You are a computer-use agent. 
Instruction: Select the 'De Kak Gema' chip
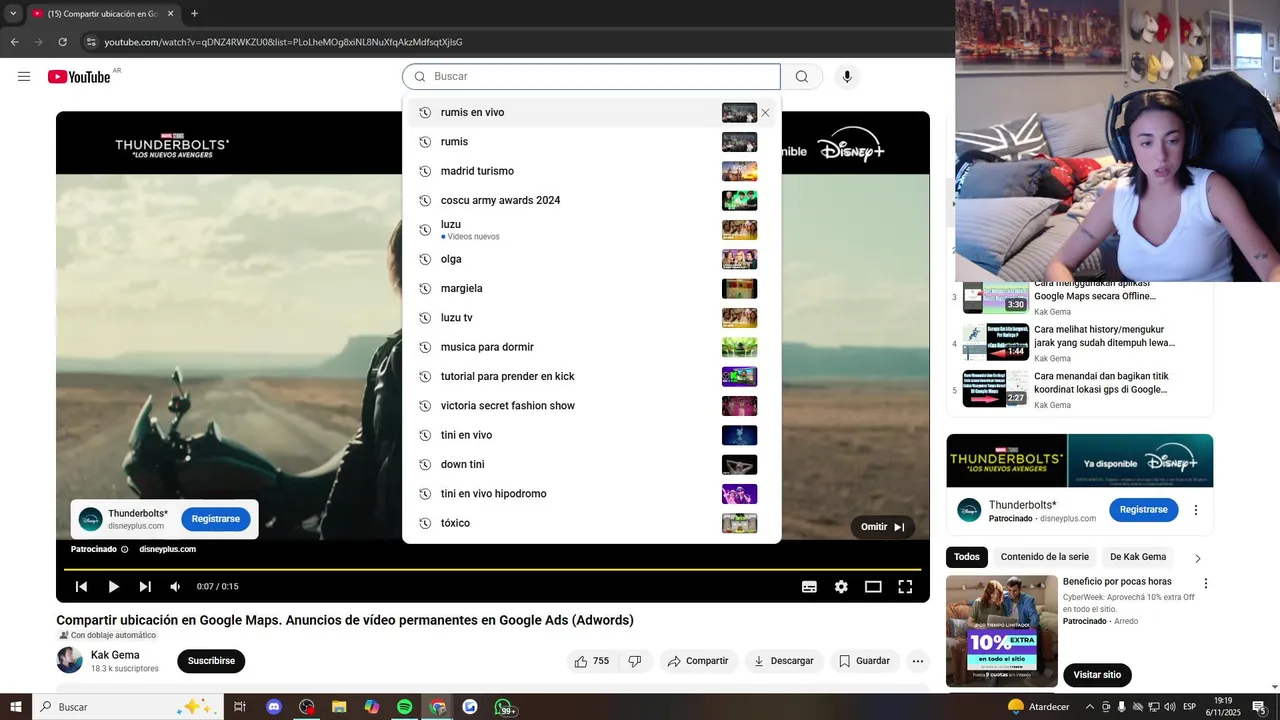coord(1138,557)
